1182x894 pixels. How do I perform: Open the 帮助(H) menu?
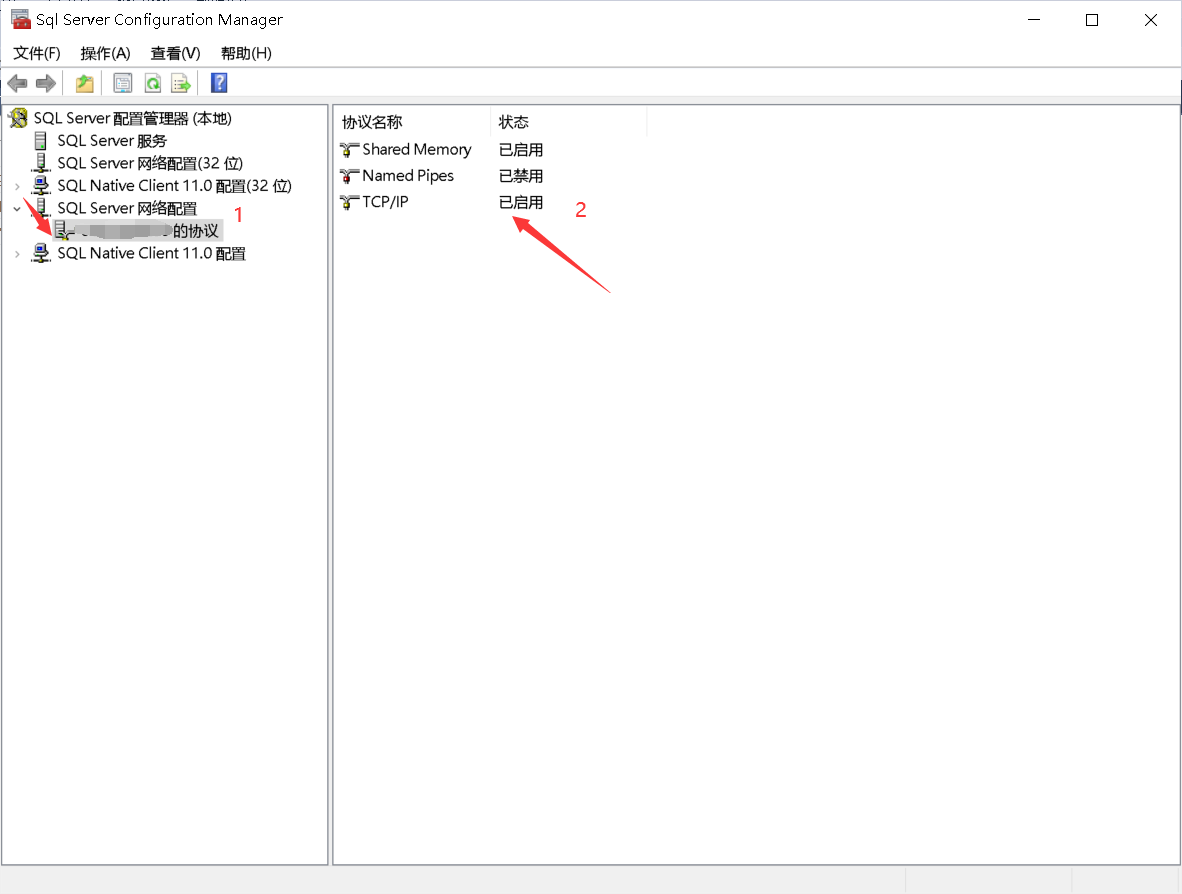[247, 53]
